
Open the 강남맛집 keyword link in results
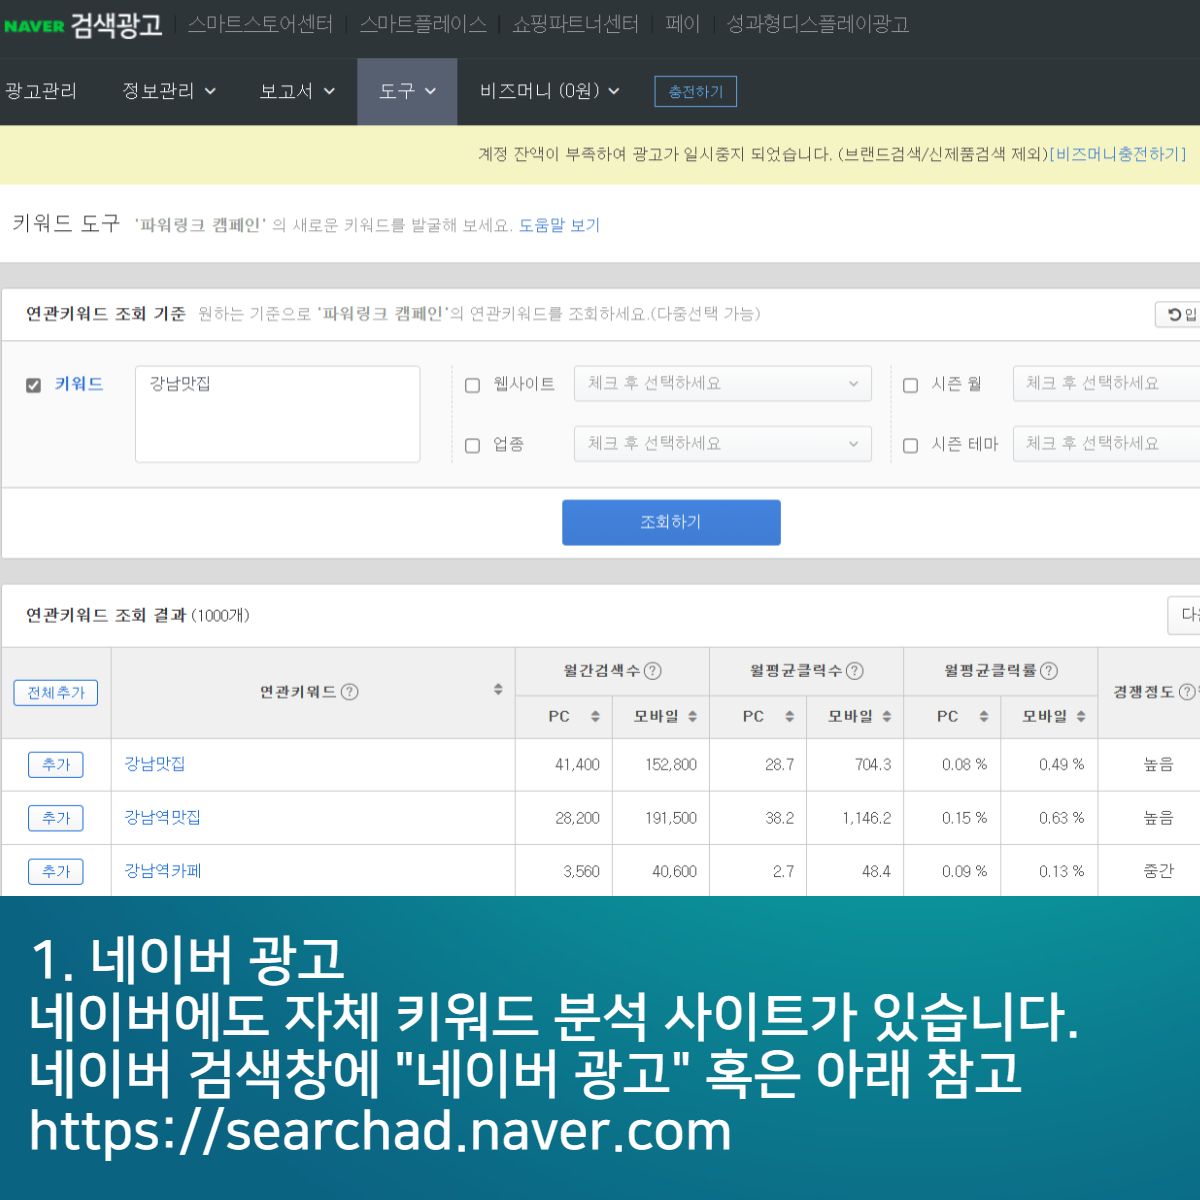point(155,764)
